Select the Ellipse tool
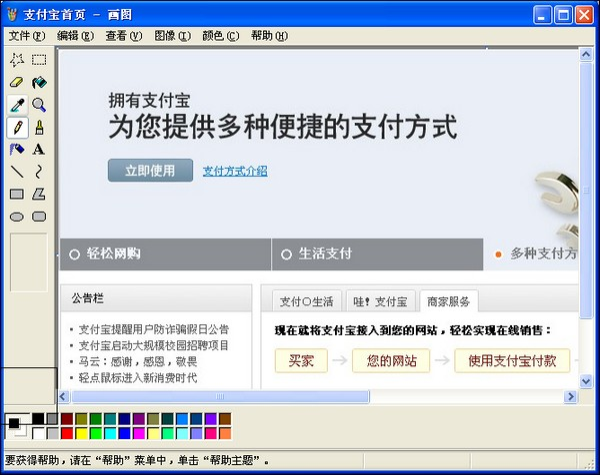The width and height of the screenshot is (600, 475). pos(17,216)
